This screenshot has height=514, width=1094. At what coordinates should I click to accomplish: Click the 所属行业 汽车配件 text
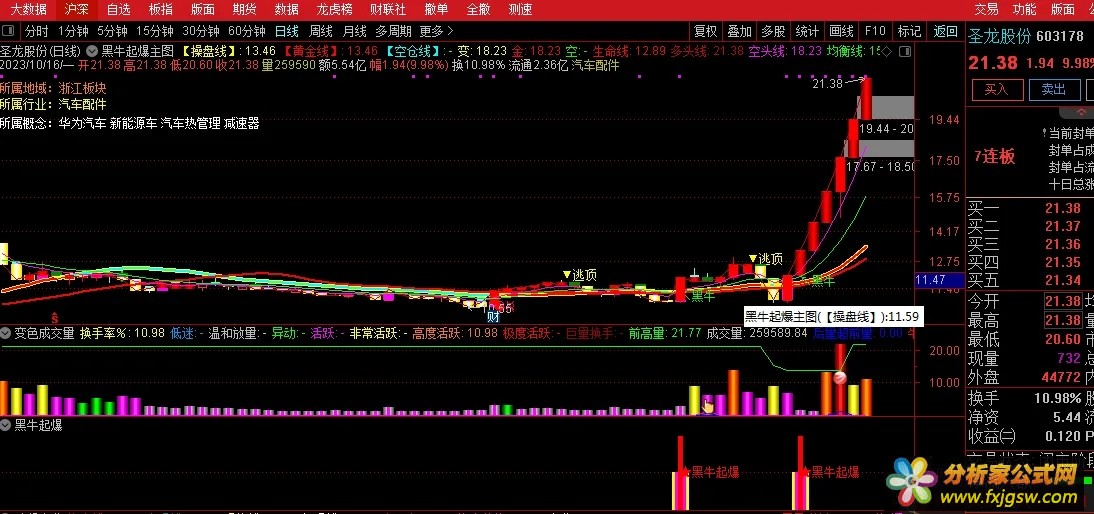[54, 105]
